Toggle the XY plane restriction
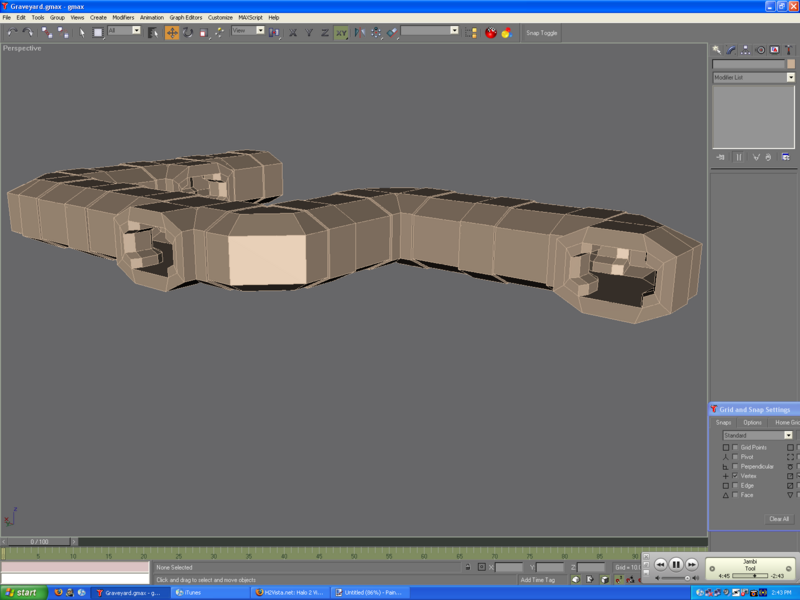The width and height of the screenshot is (800, 600). (x=341, y=33)
